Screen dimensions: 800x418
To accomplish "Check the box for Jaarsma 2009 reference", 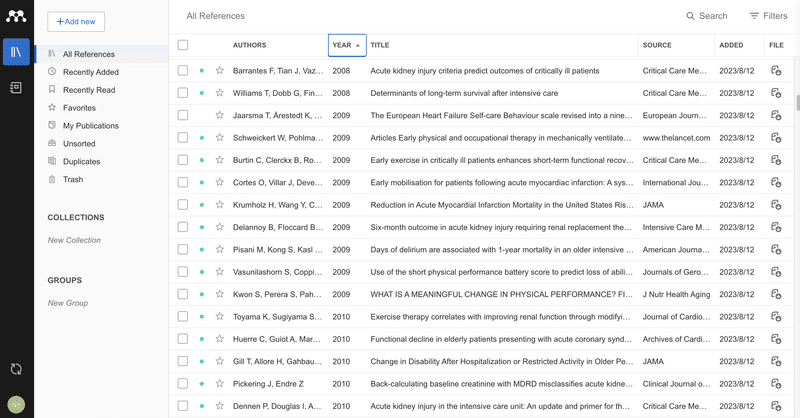I will (183, 115).
